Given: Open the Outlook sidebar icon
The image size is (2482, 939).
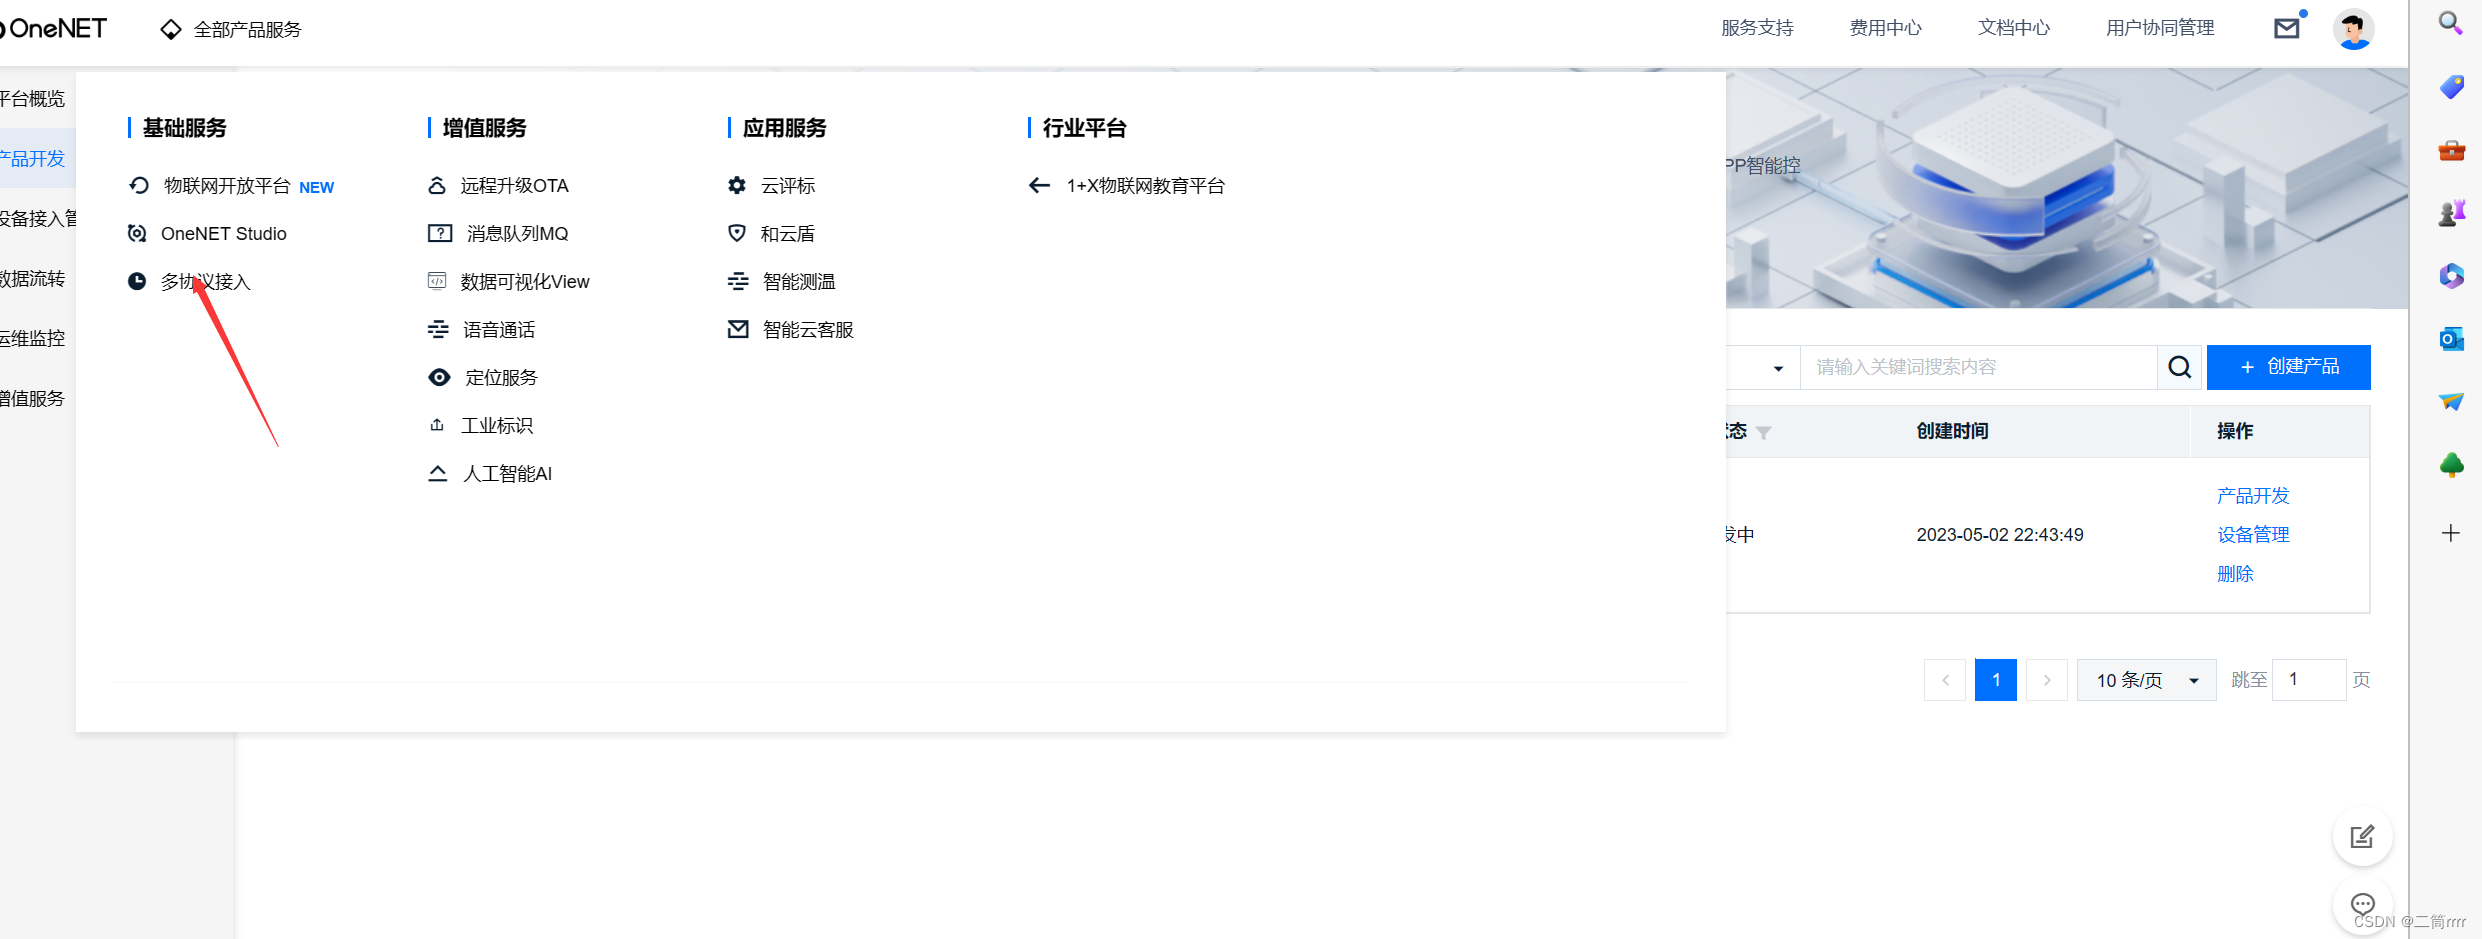Looking at the screenshot, I should [2451, 339].
